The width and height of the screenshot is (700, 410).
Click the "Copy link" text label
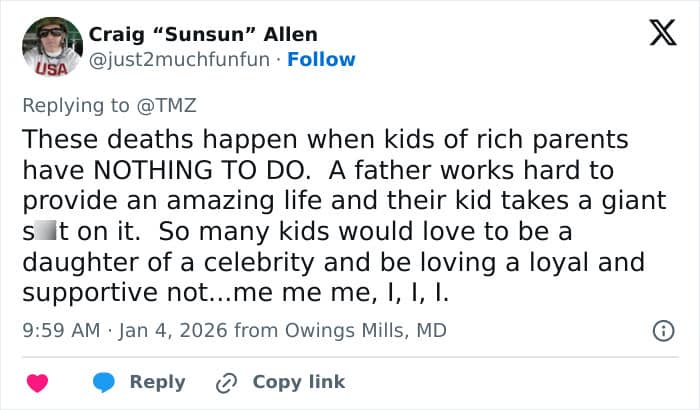(x=298, y=382)
